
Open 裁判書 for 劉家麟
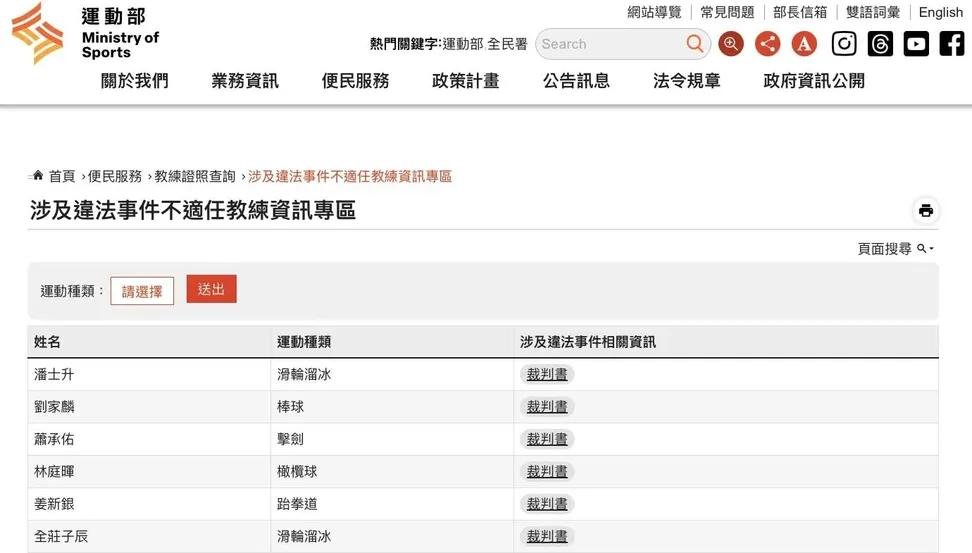[547, 407]
